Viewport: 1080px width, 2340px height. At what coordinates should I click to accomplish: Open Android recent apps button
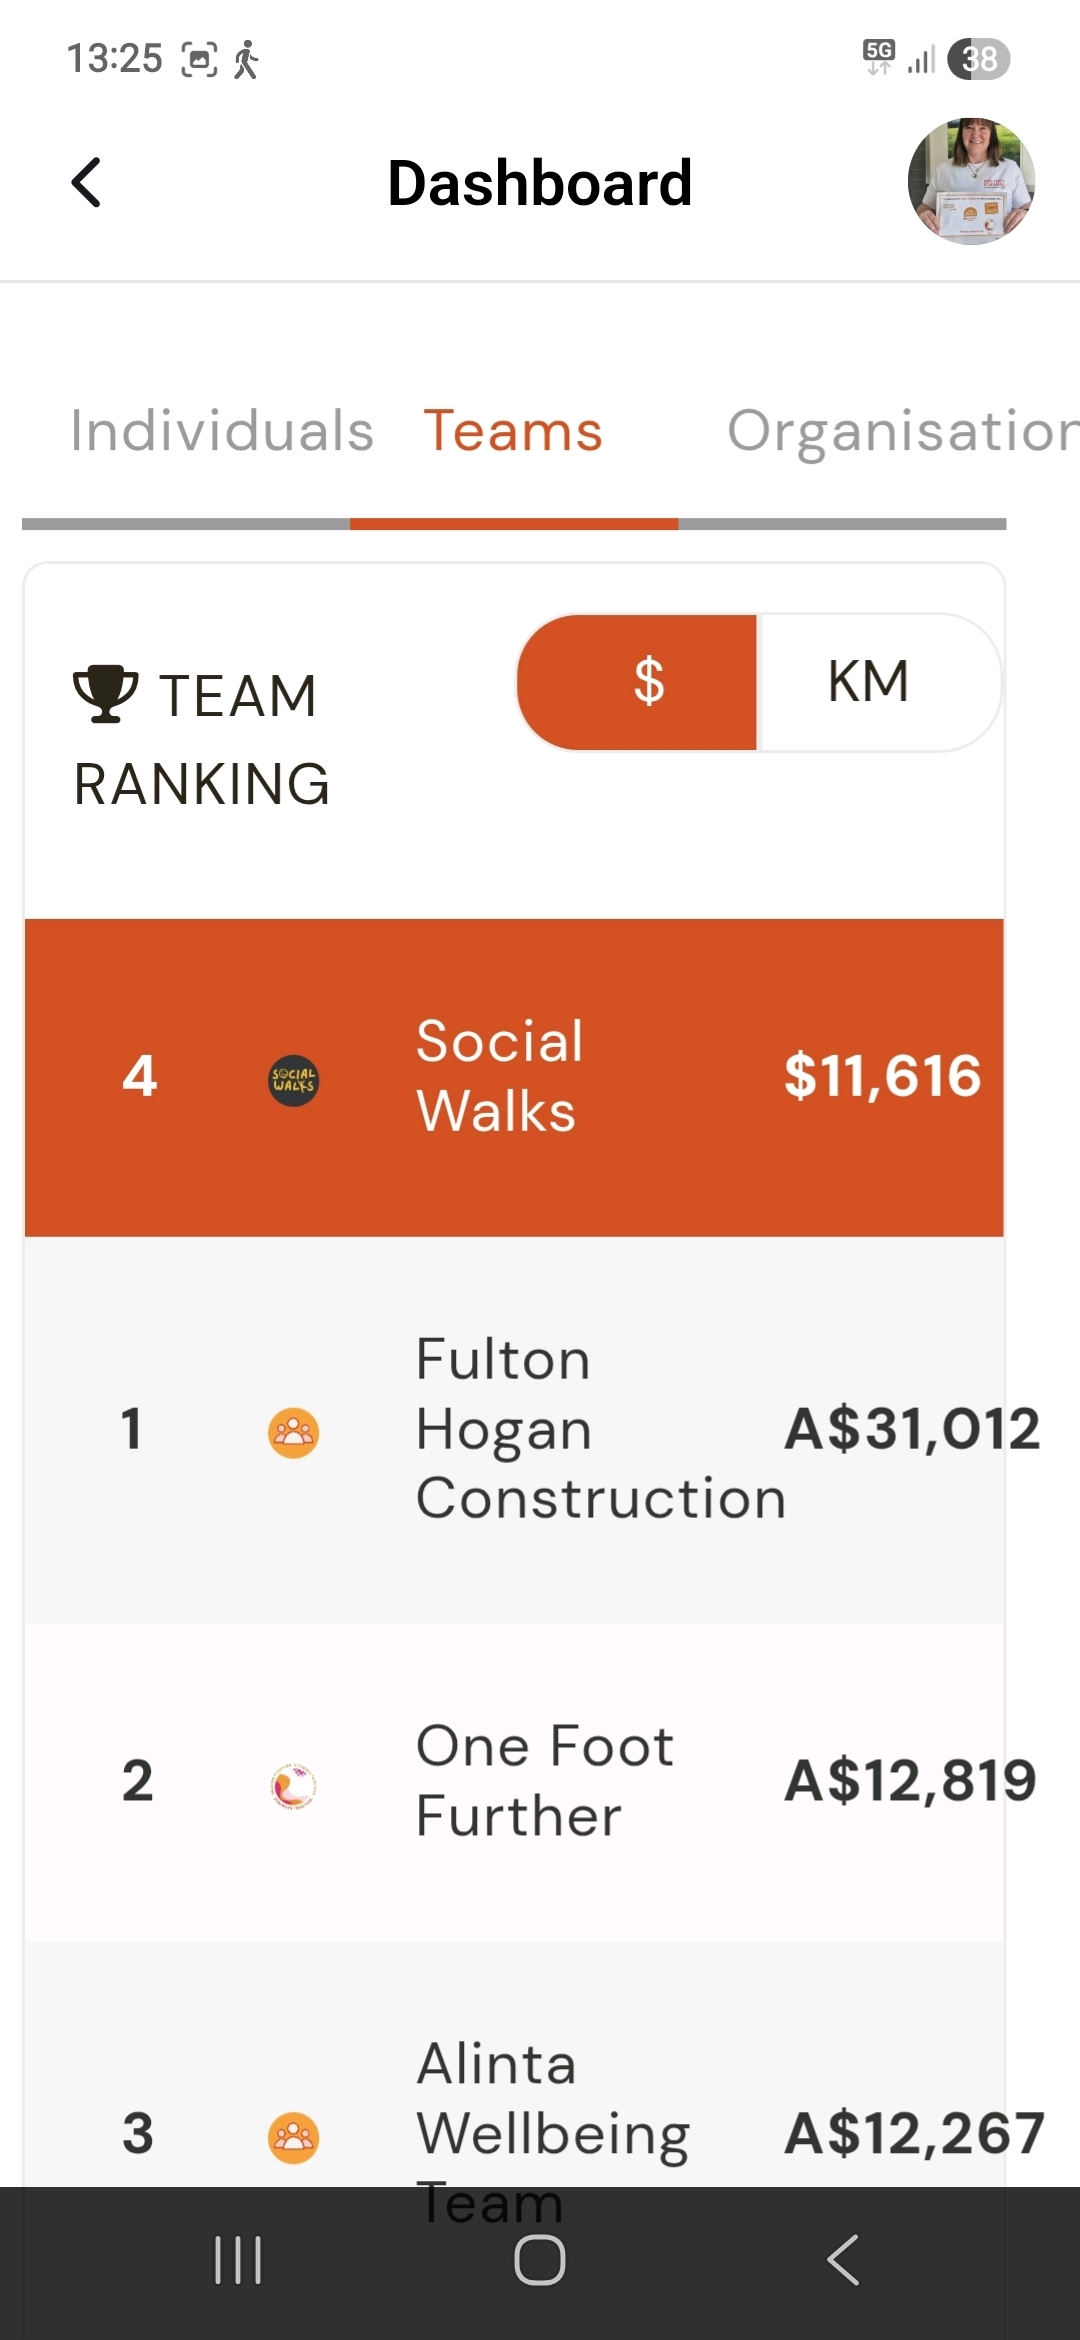tap(238, 2260)
